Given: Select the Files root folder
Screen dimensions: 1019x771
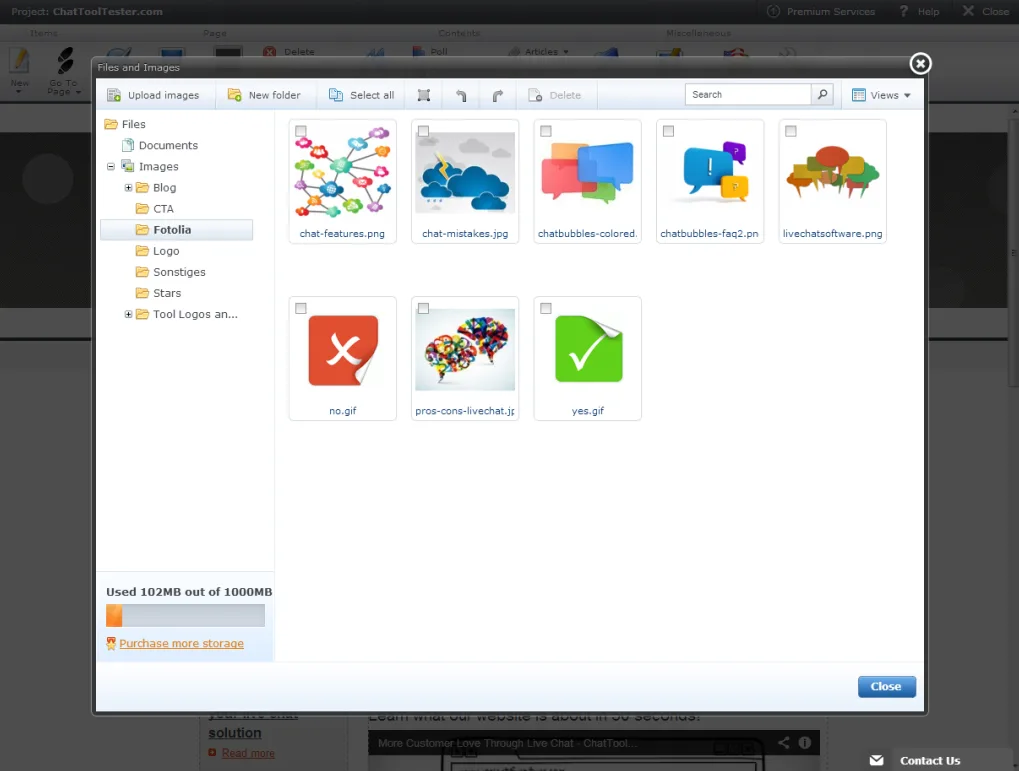Looking at the screenshot, I should [126, 124].
